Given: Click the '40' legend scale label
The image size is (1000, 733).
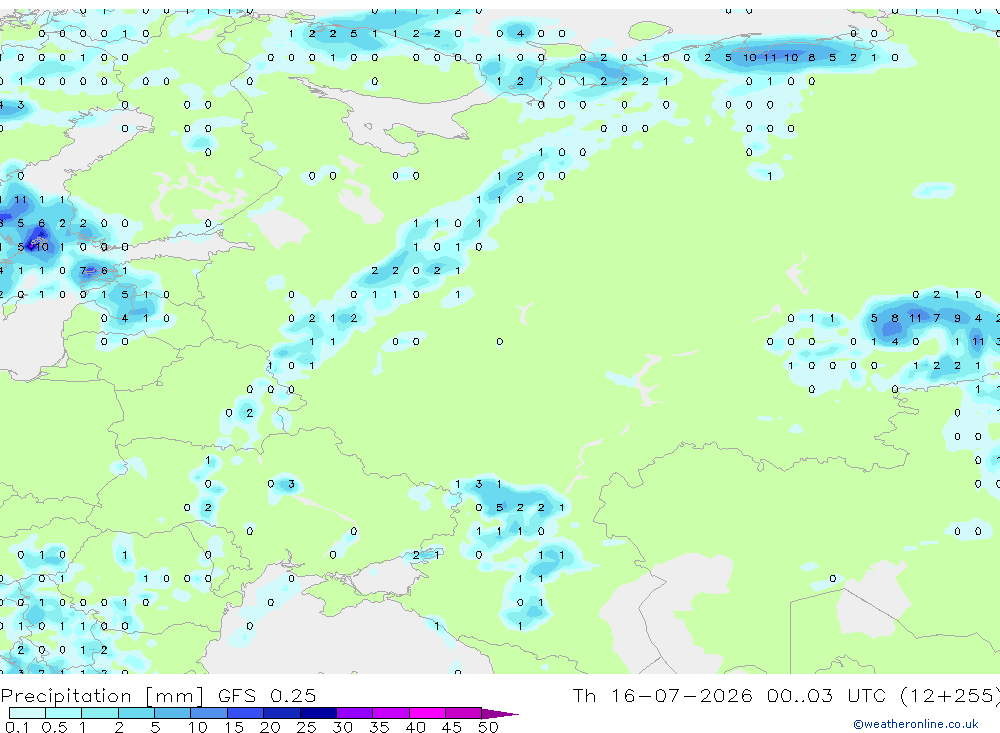Looking at the screenshot, I should click(415, 727).
